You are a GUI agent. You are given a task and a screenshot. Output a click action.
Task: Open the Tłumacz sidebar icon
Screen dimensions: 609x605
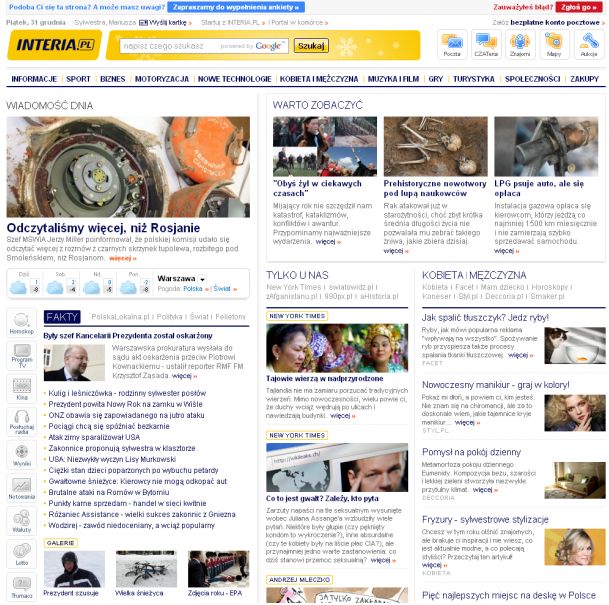[22, 586]
